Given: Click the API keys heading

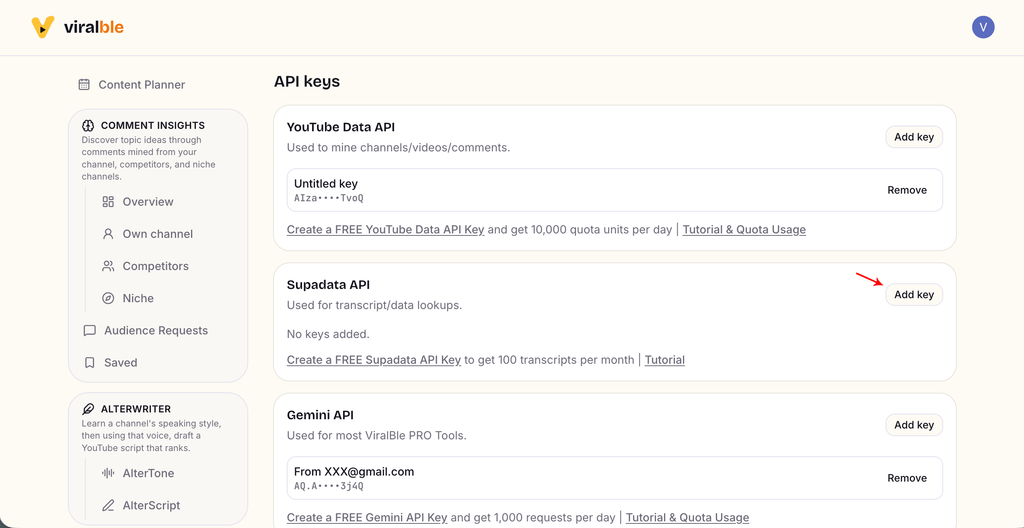Looking at the screenshot, I should point(307,82).
